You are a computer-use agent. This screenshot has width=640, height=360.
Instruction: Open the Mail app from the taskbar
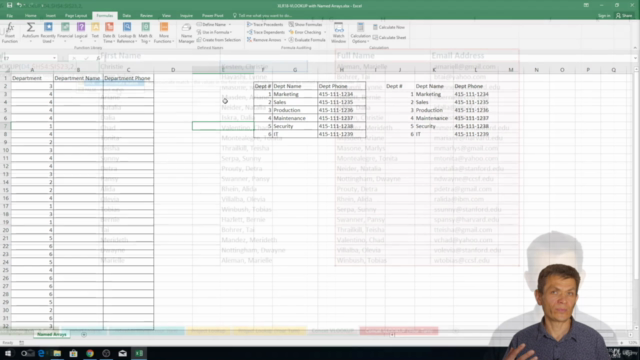122,353
